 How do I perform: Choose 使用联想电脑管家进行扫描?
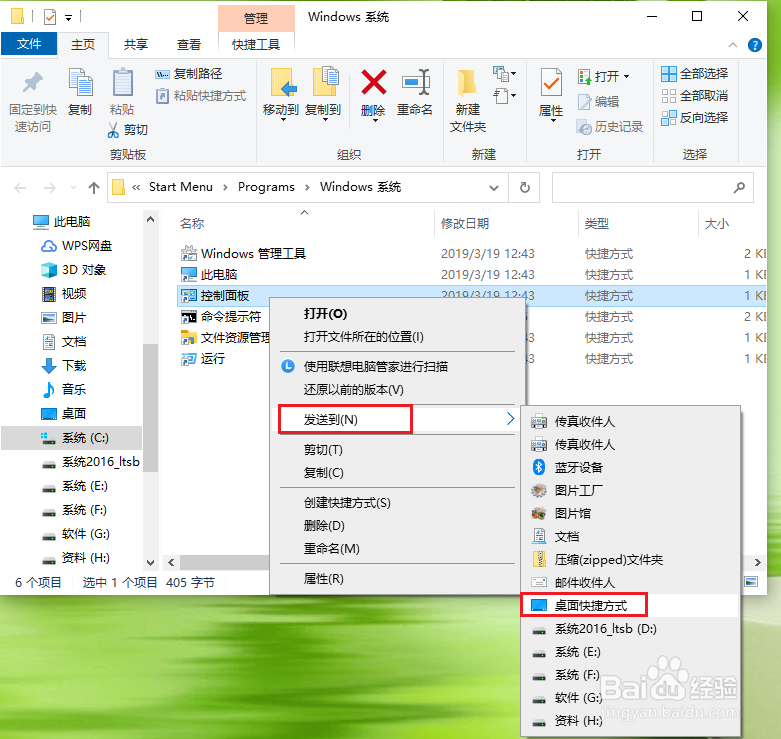click(376, 367)
